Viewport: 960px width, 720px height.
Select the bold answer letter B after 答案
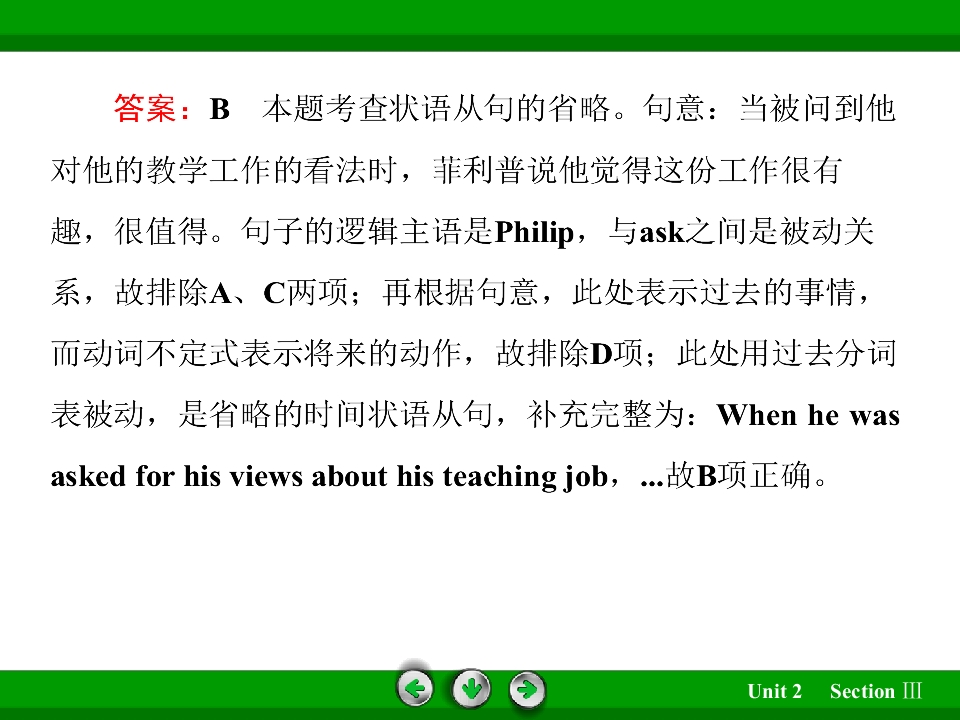[220, 109]
